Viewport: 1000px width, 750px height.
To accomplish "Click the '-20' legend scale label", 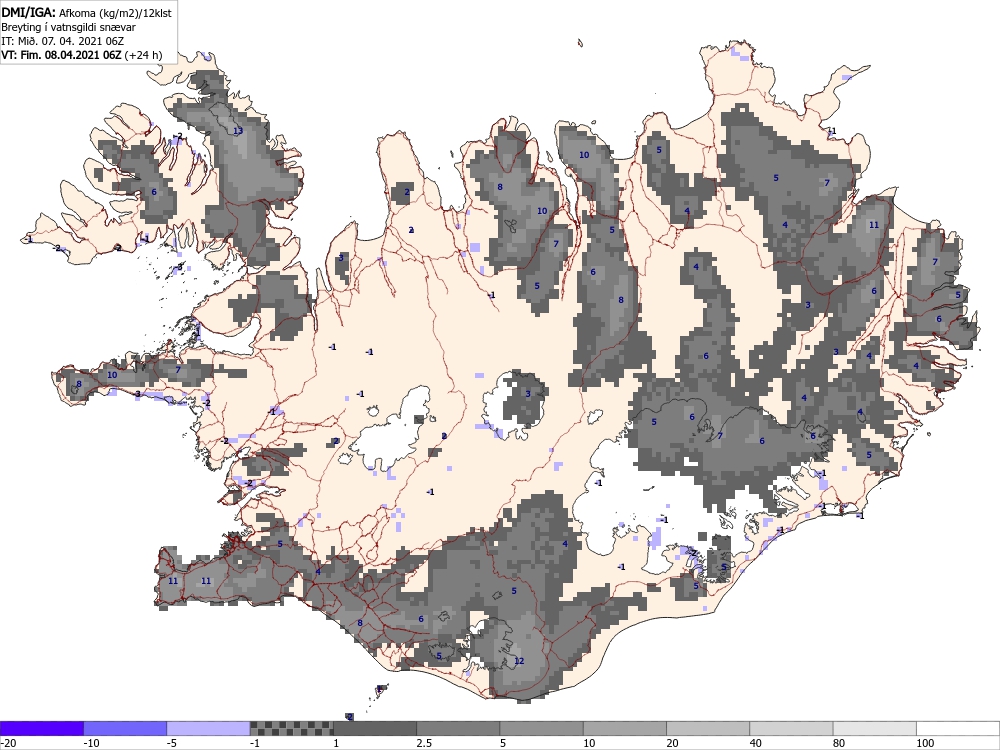I will pos(8,743).
